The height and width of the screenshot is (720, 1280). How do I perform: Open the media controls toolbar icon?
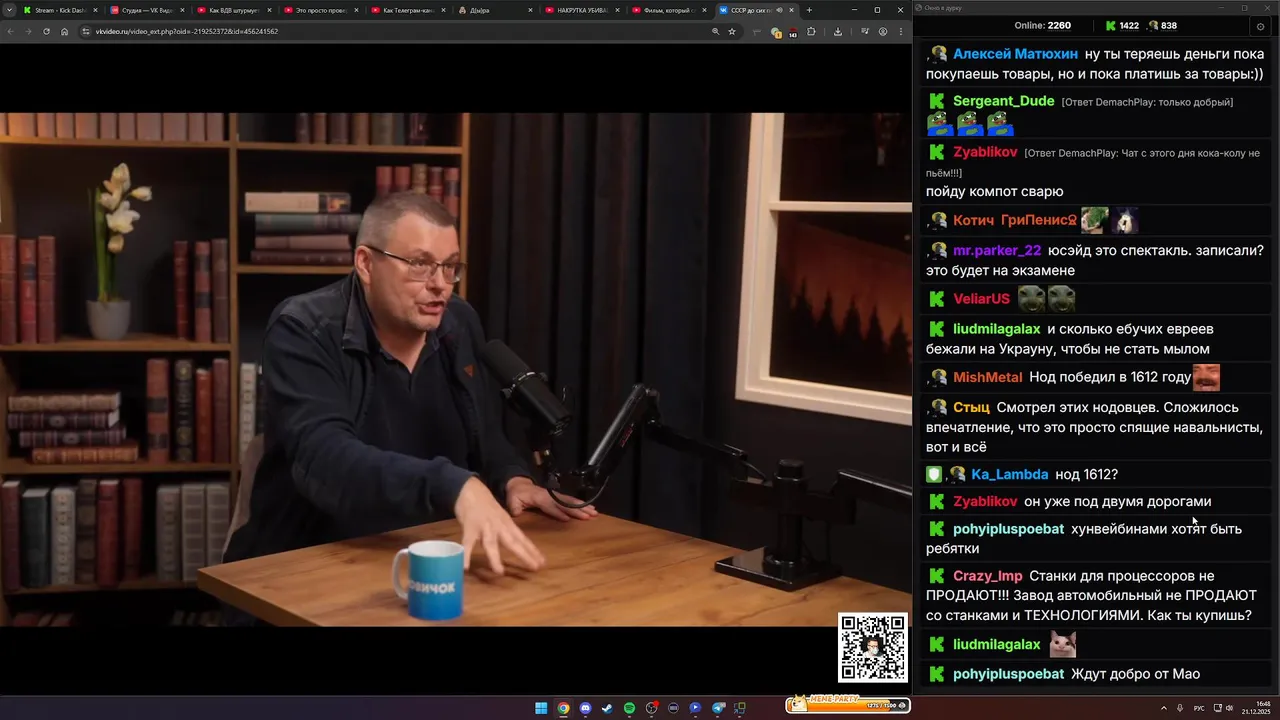(865, 31)
